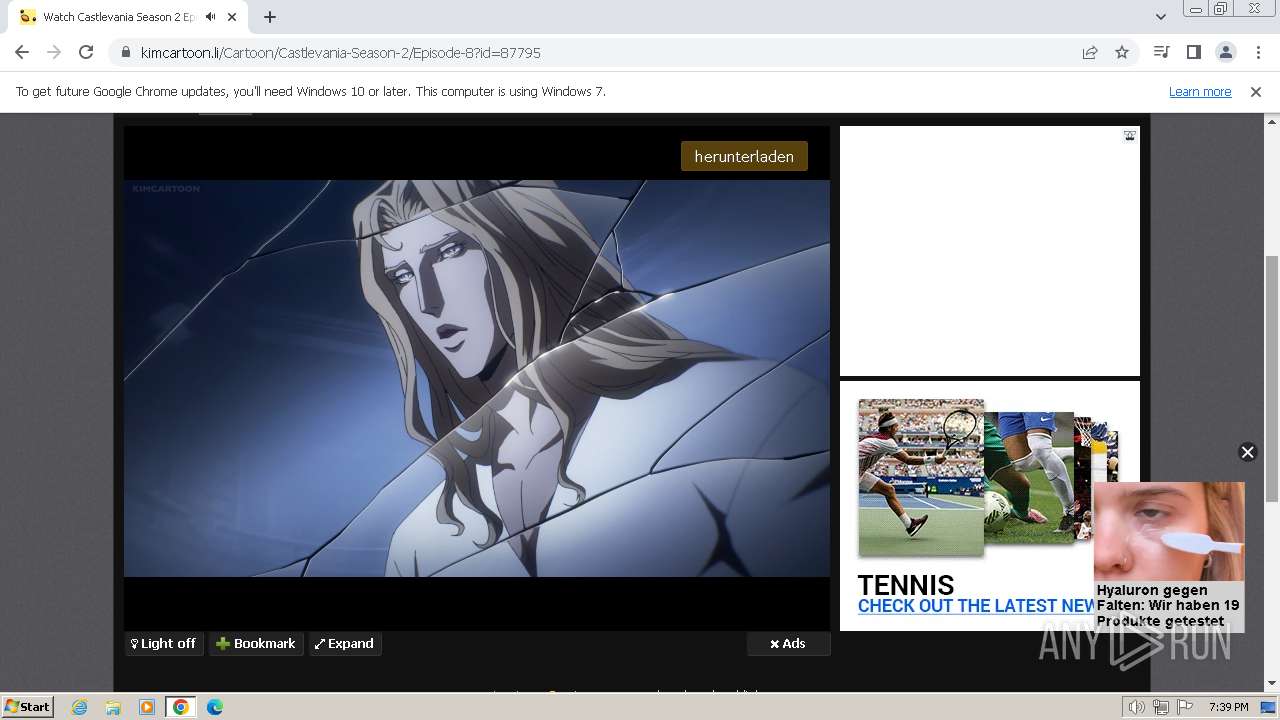Image resolution: width=1280 pixels, height=720 pixels.
Task: Mute the tab via speaker icon
Action: click(210, 17)
